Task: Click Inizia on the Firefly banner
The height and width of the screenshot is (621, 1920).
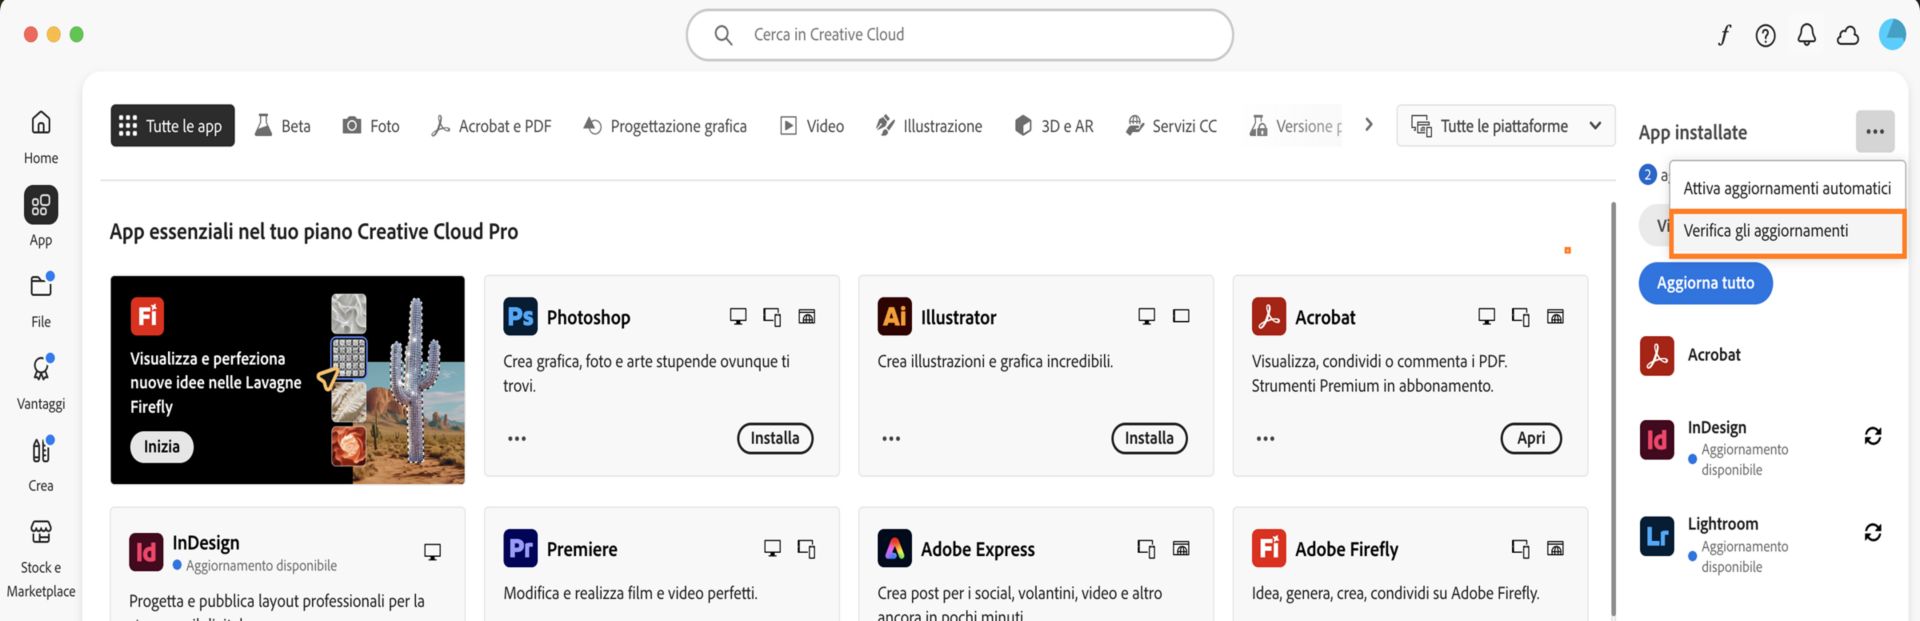Action: pos(161,447)
